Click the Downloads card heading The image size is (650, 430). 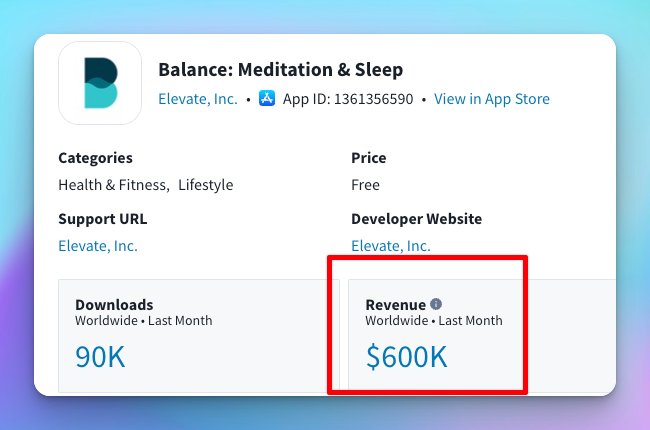114,304
